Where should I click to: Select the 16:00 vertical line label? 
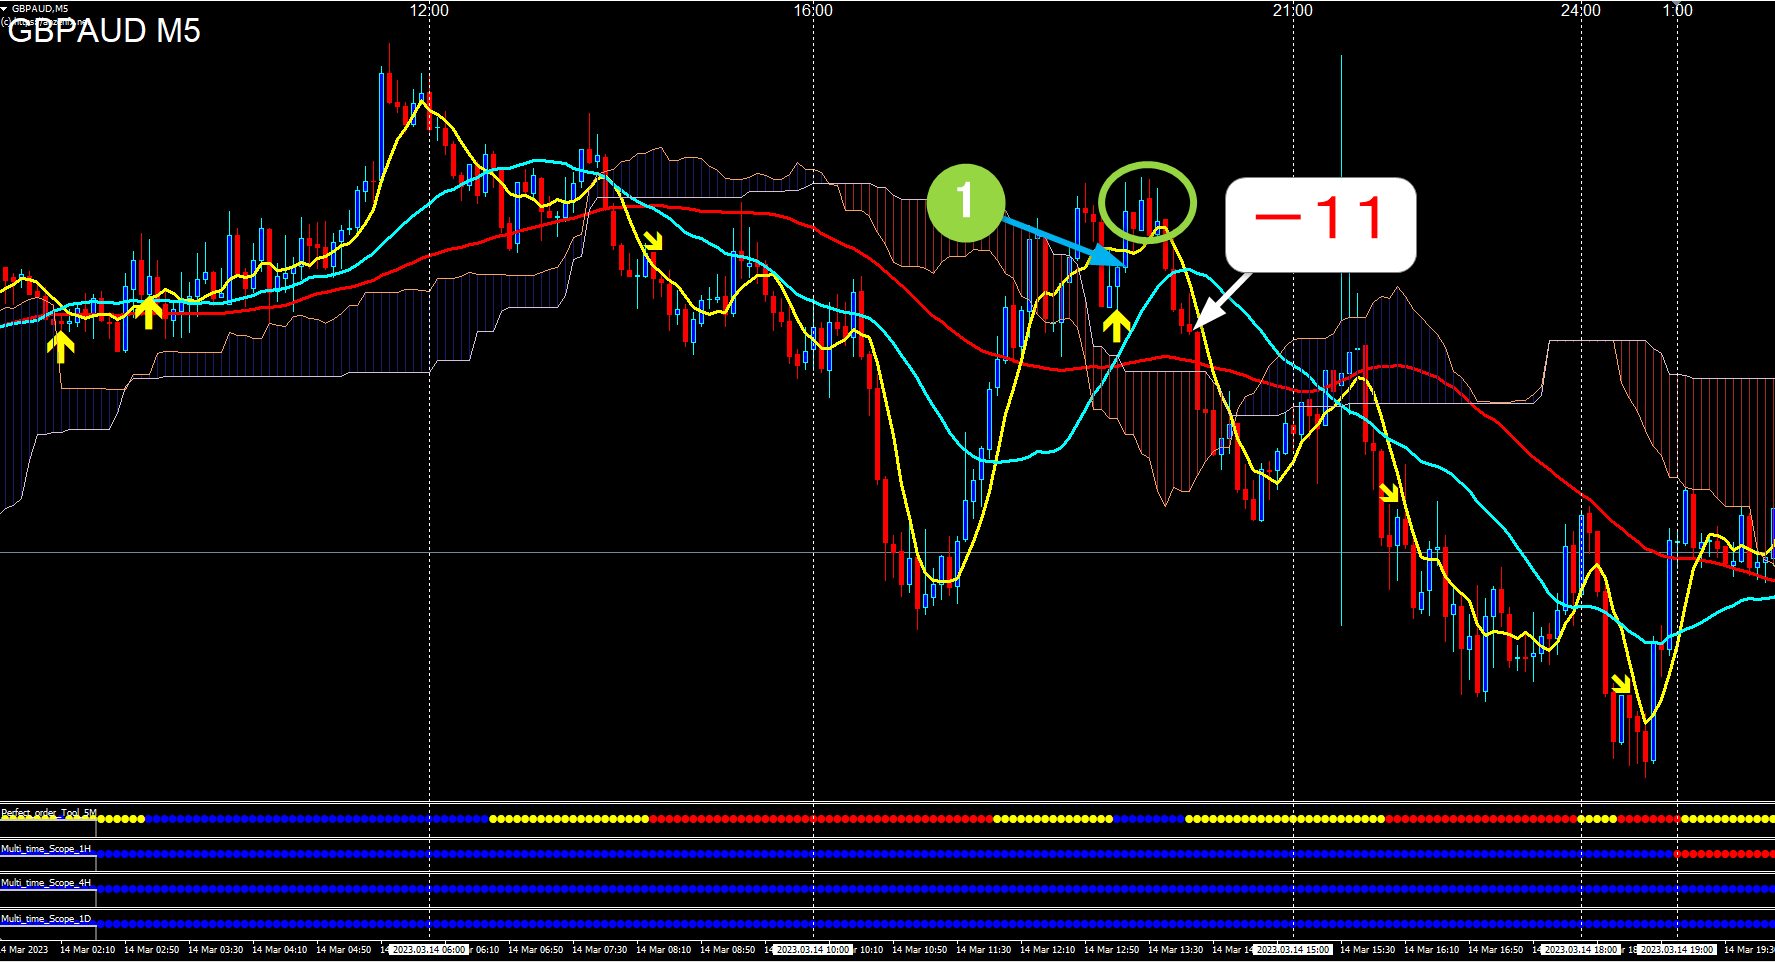pos(813,10)
